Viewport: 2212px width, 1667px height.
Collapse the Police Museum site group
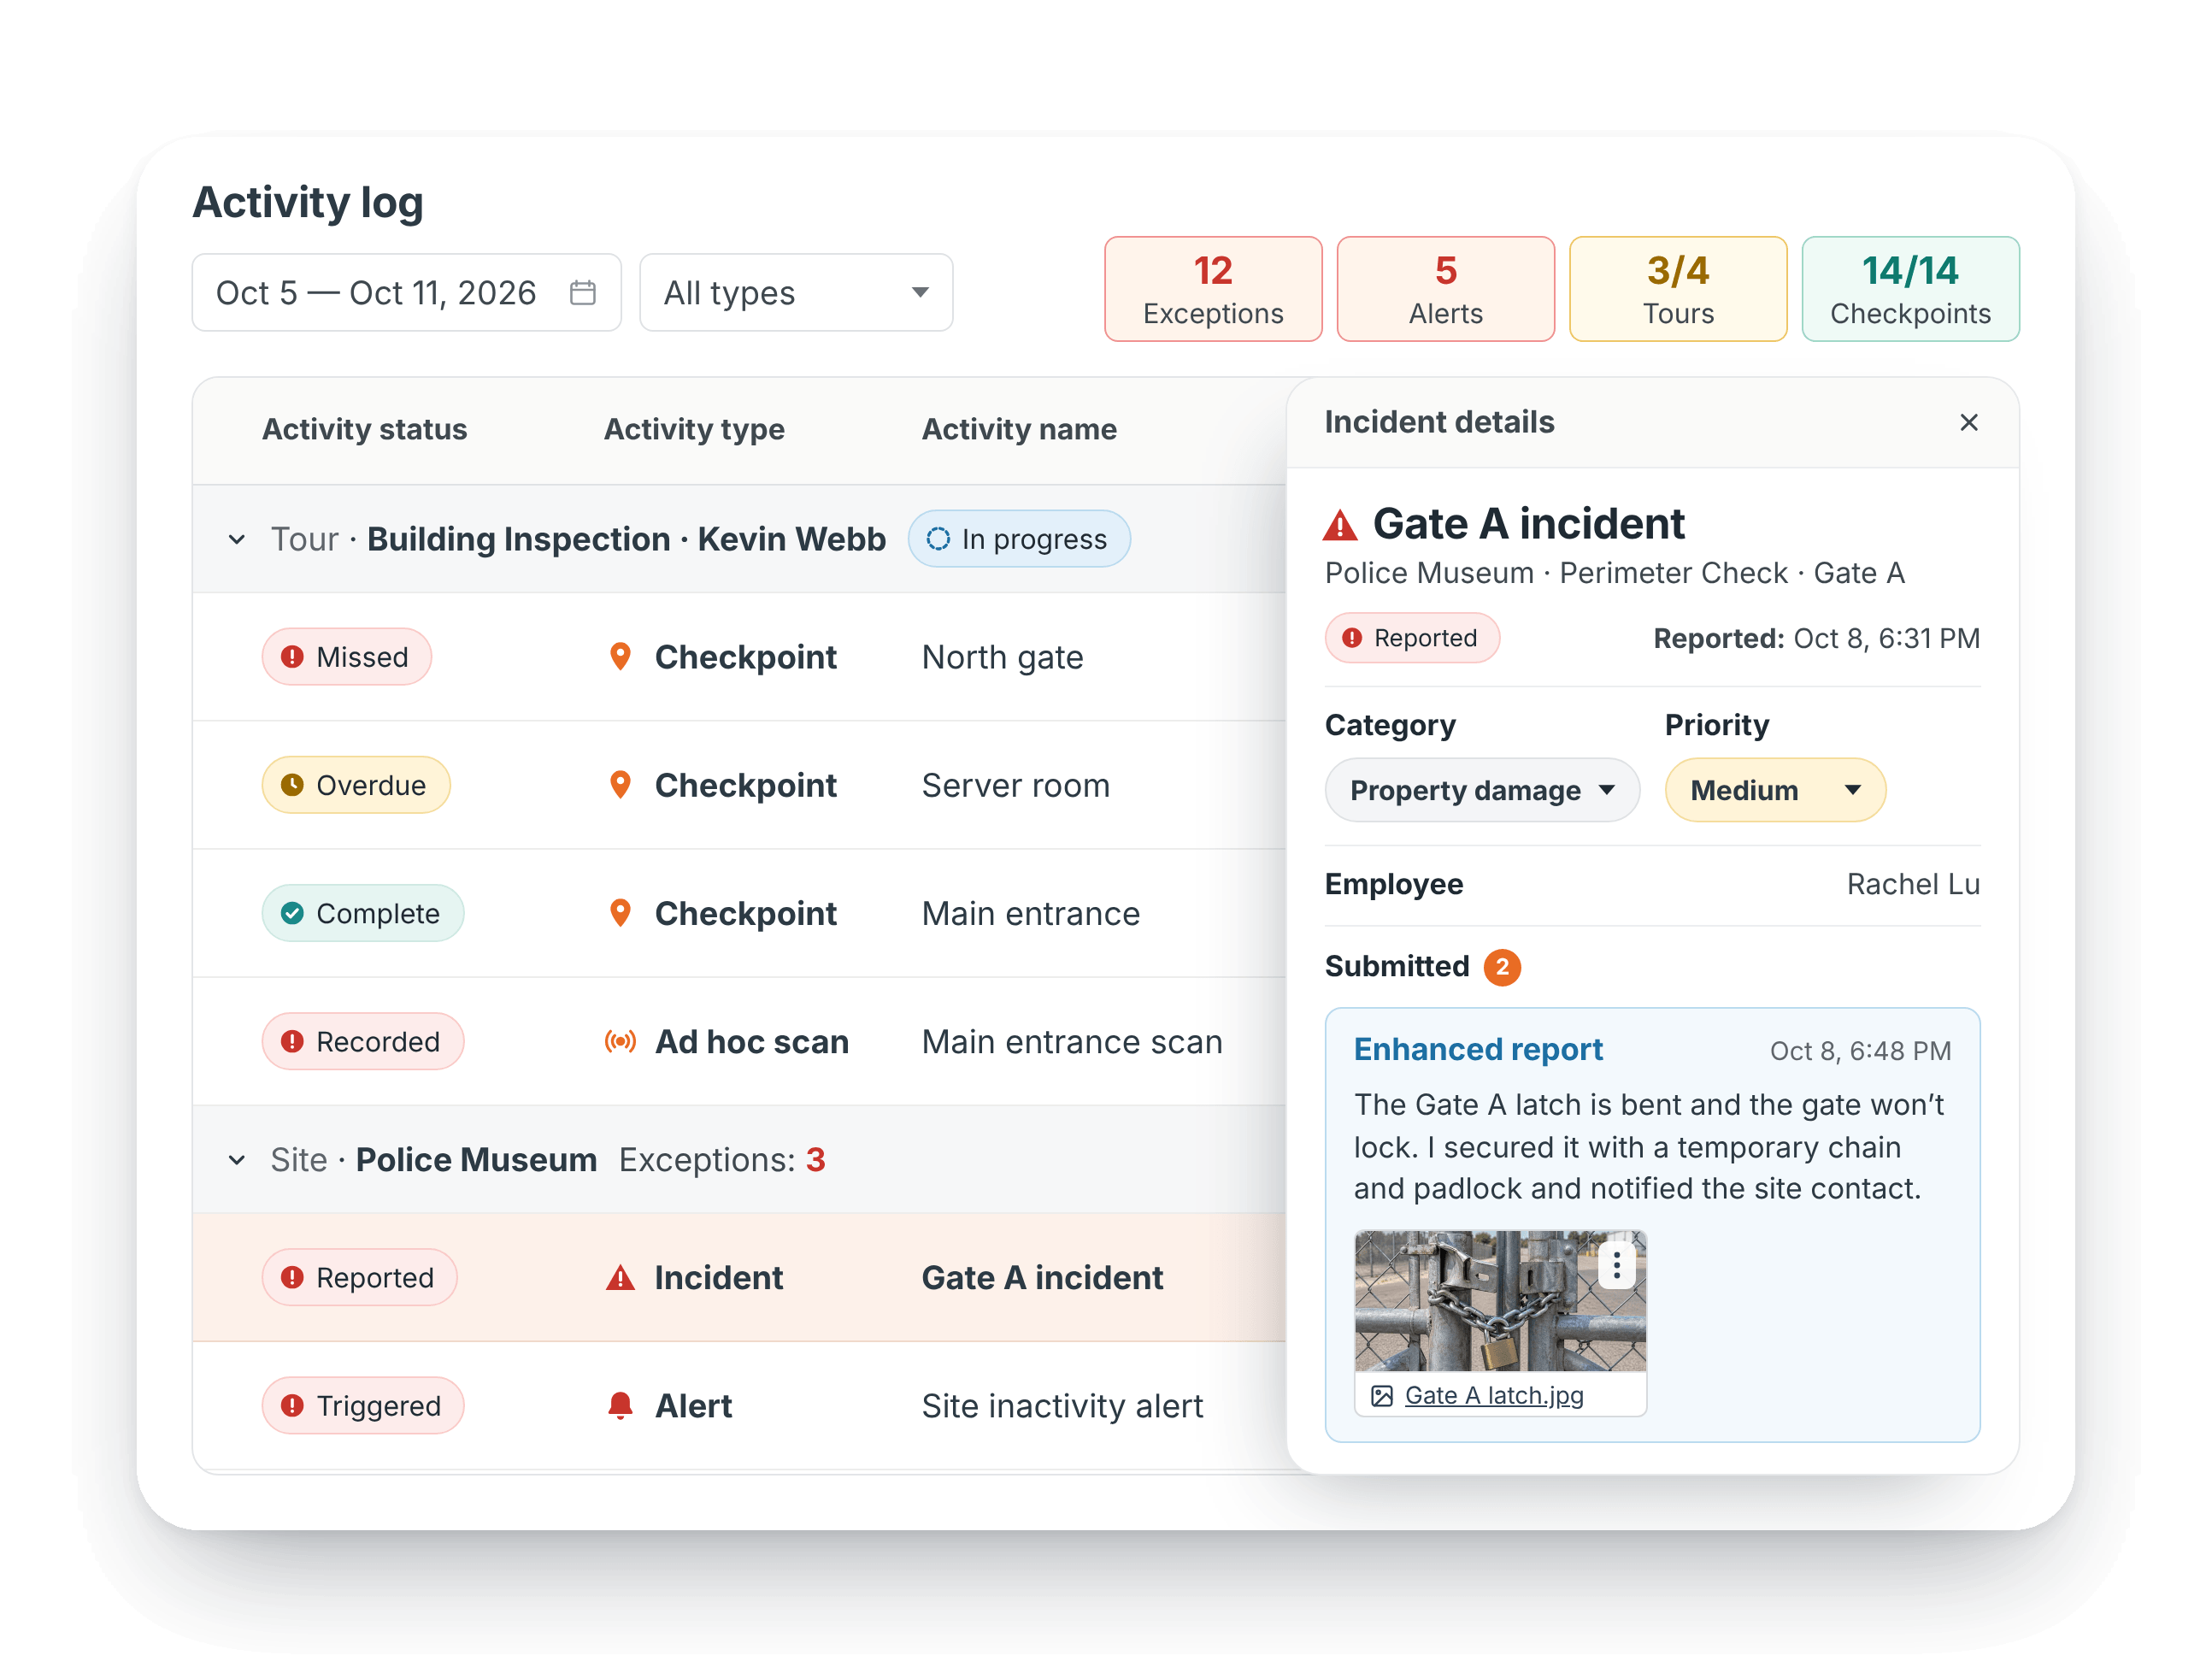click(237, 1160)
